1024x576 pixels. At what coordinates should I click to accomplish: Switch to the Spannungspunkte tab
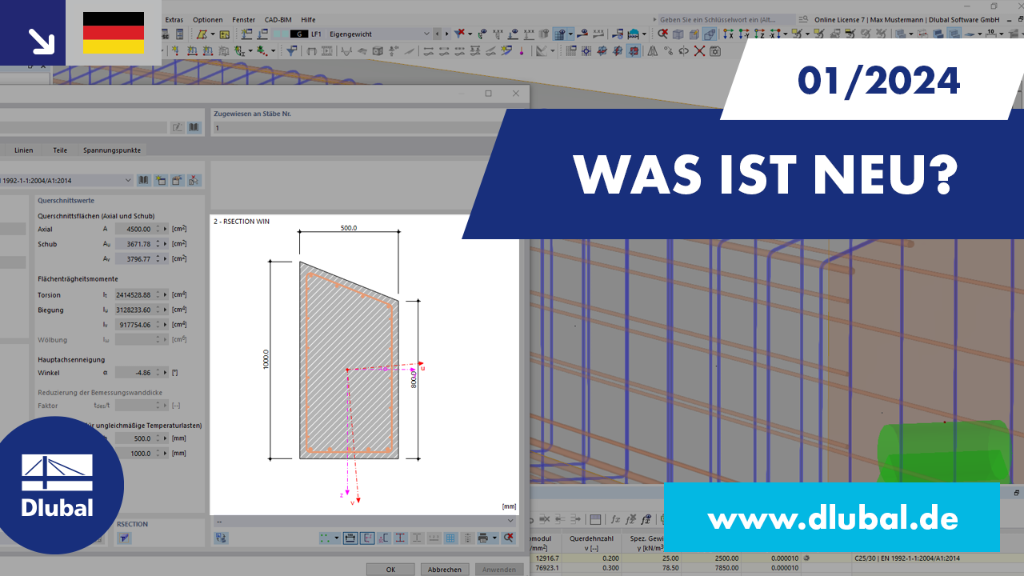(x=112, y=150)
